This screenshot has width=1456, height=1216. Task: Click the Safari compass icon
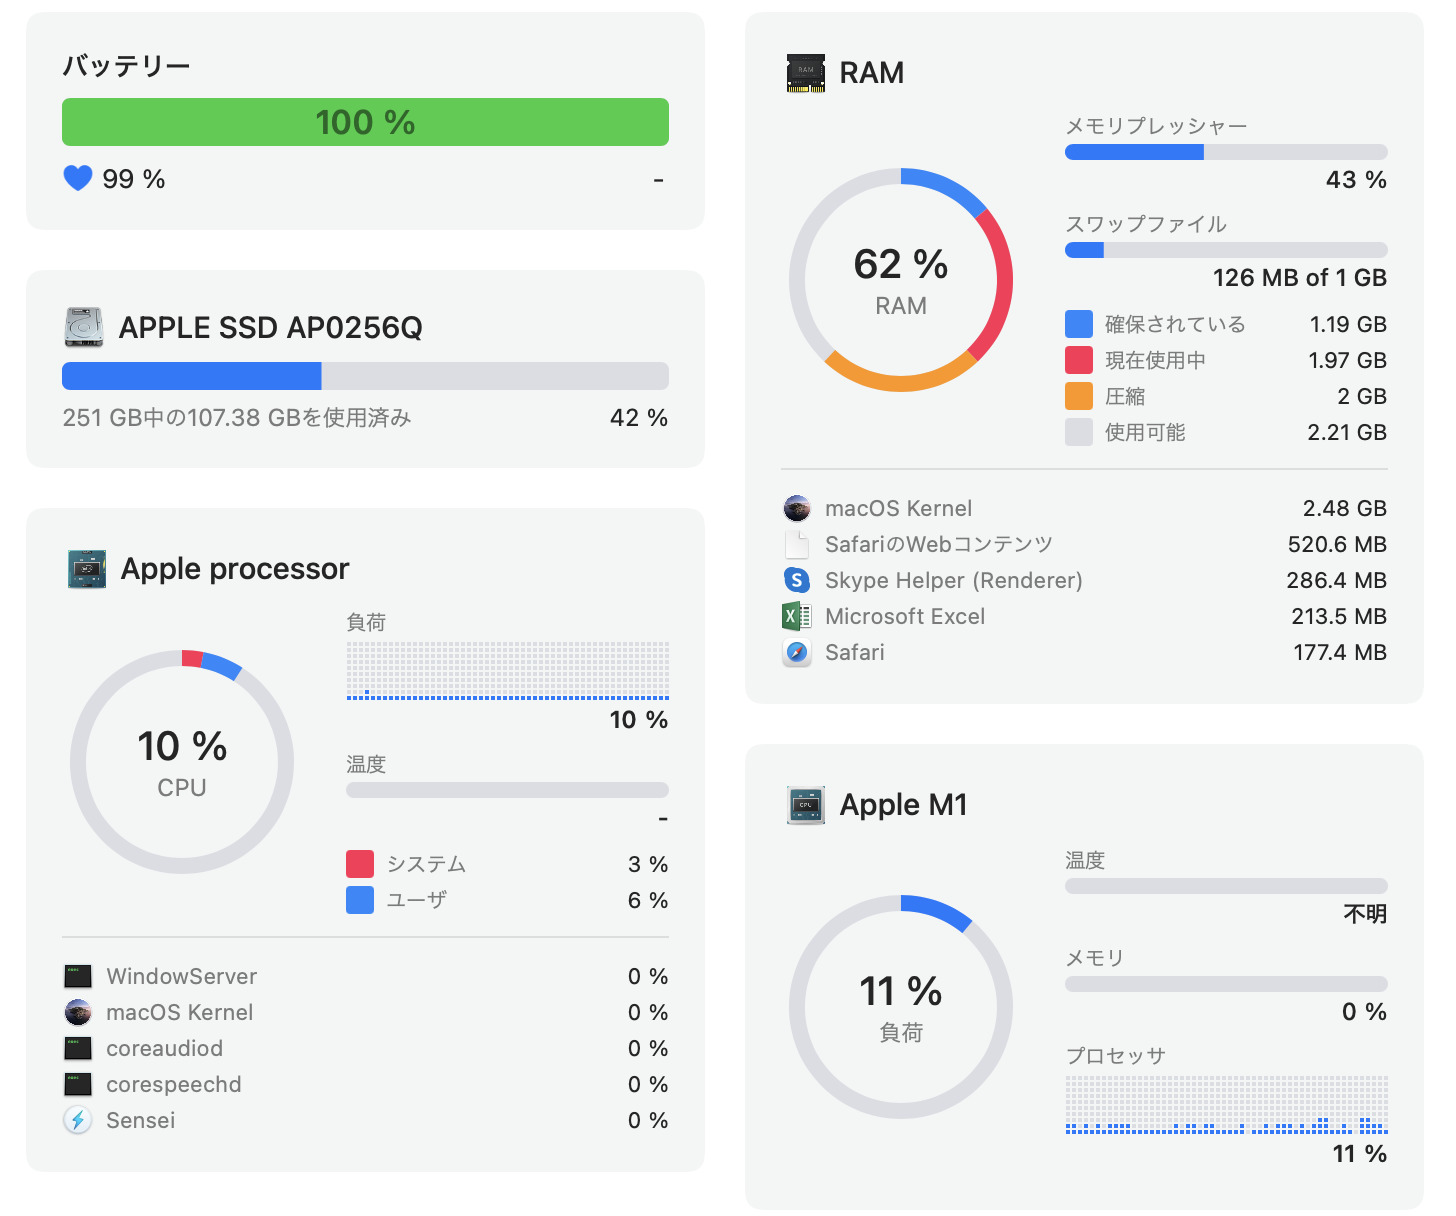click(797, 652)
